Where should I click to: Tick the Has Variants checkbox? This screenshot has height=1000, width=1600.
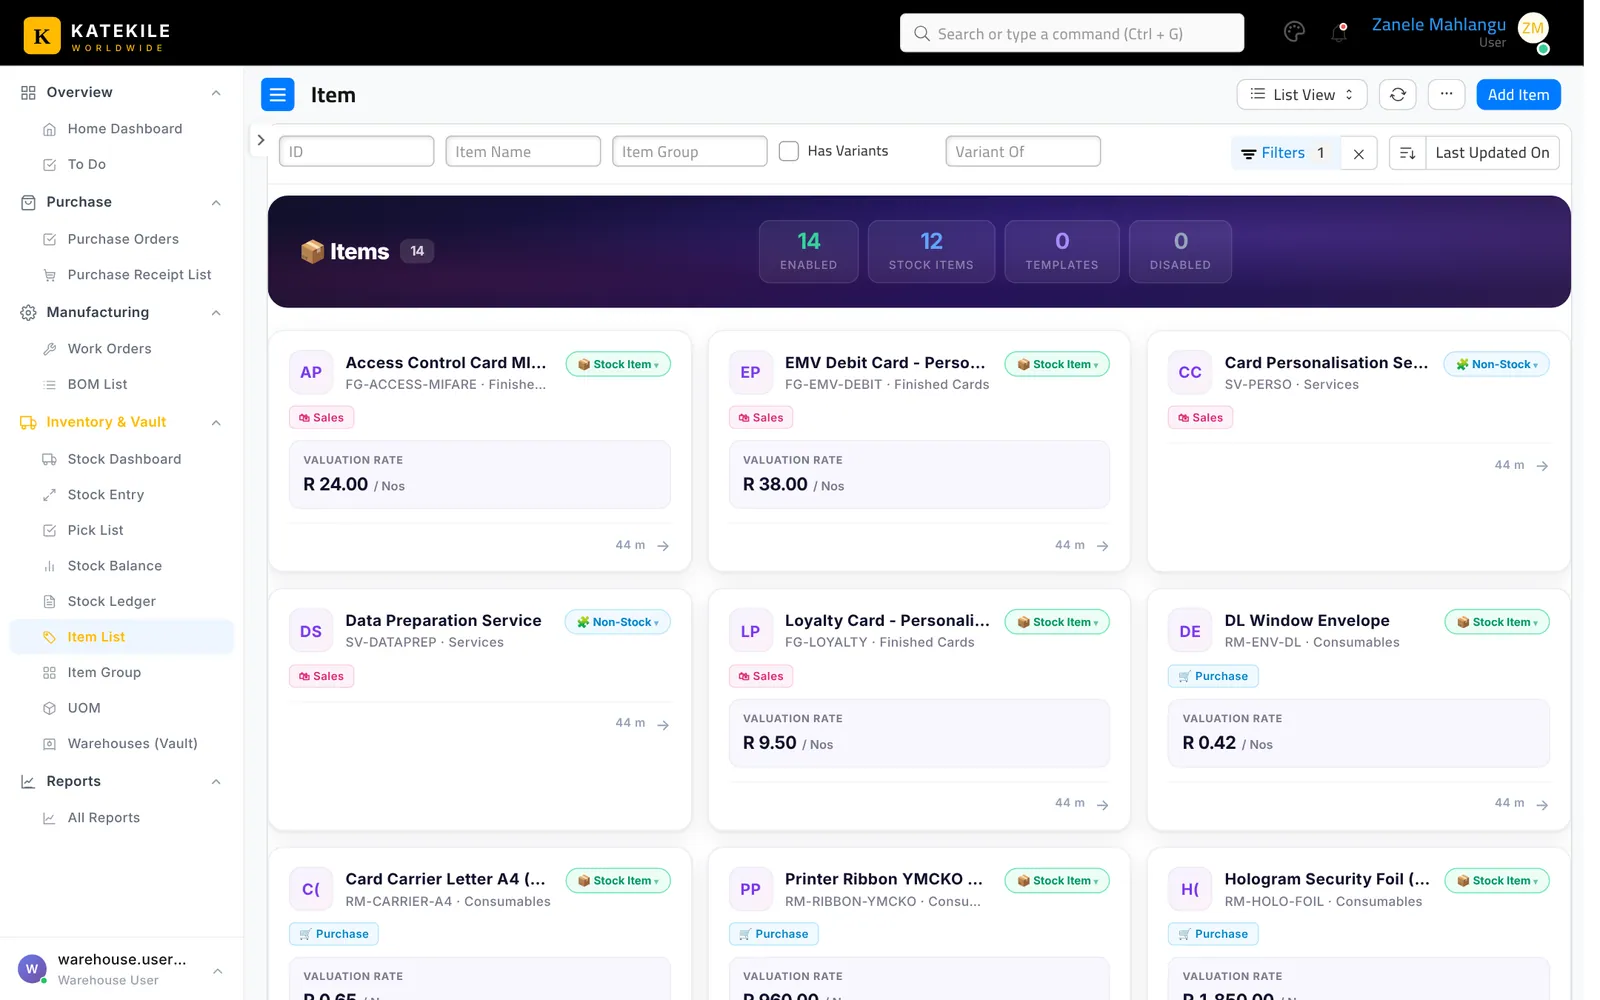pos(789,151)
